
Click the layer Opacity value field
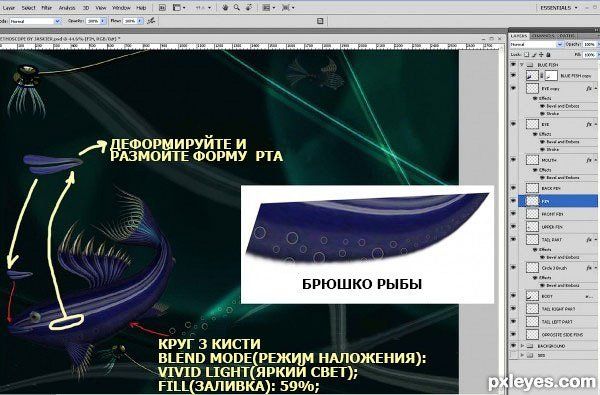click(589, 44)
